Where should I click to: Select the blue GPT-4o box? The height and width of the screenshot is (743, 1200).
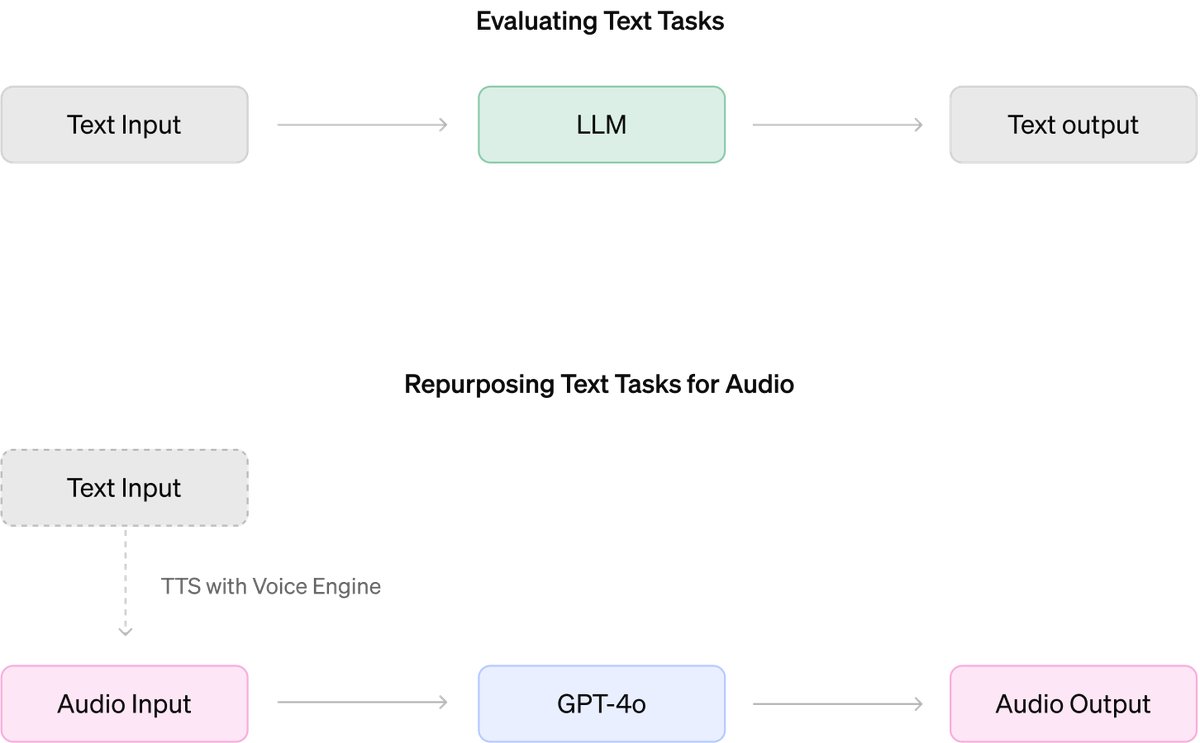tap(601, 704)
